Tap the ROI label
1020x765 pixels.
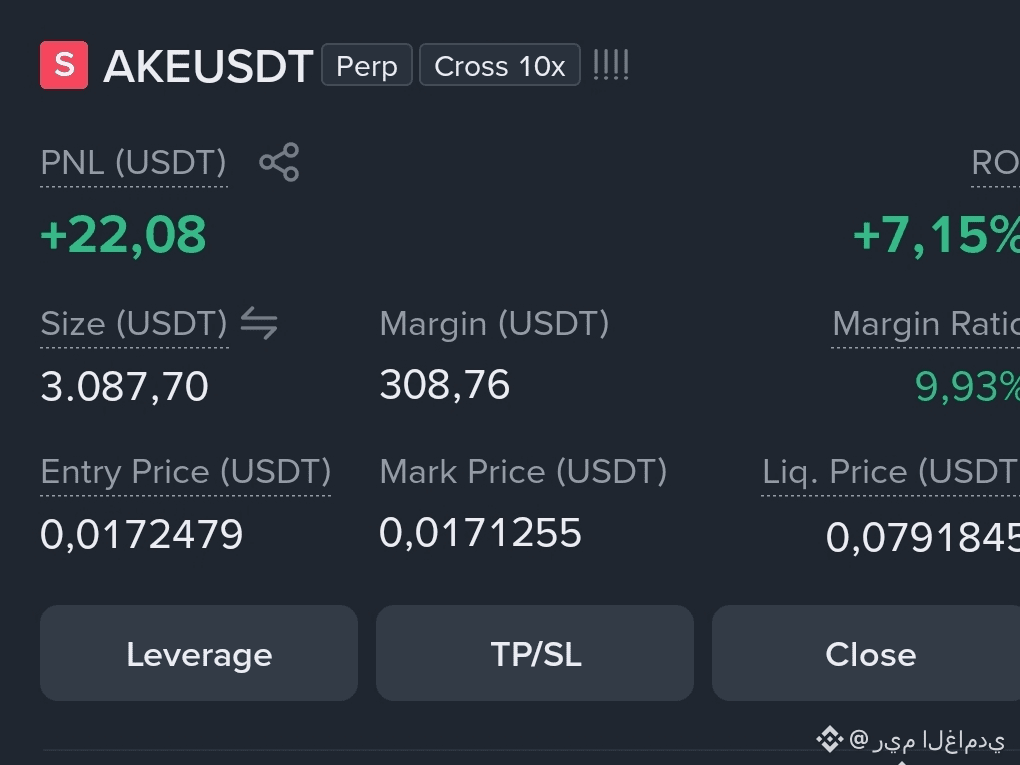(x=995, y=163)
